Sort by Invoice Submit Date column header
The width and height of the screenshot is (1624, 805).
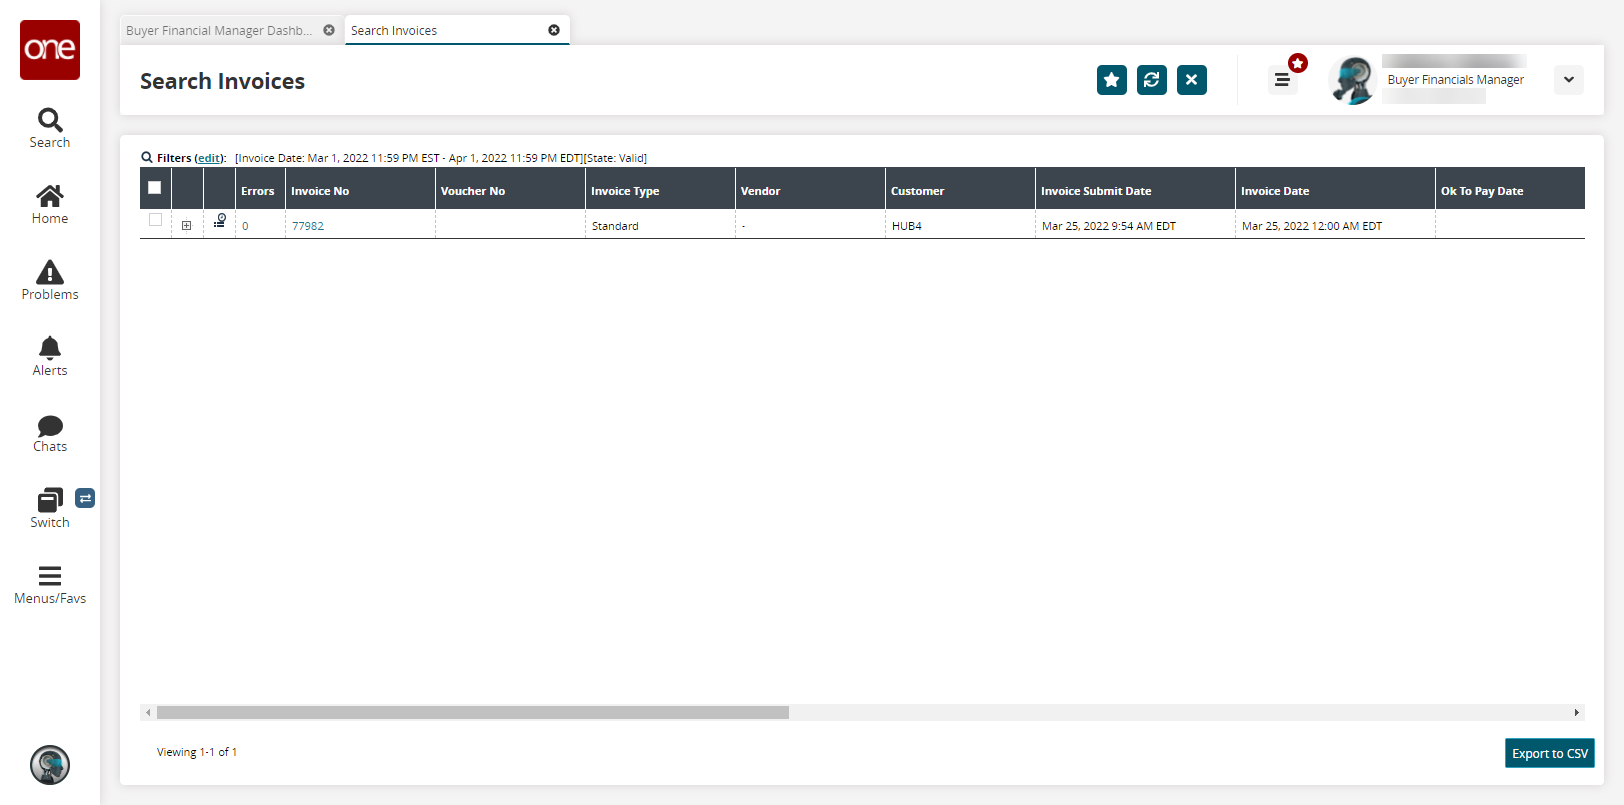point(1135,190)
